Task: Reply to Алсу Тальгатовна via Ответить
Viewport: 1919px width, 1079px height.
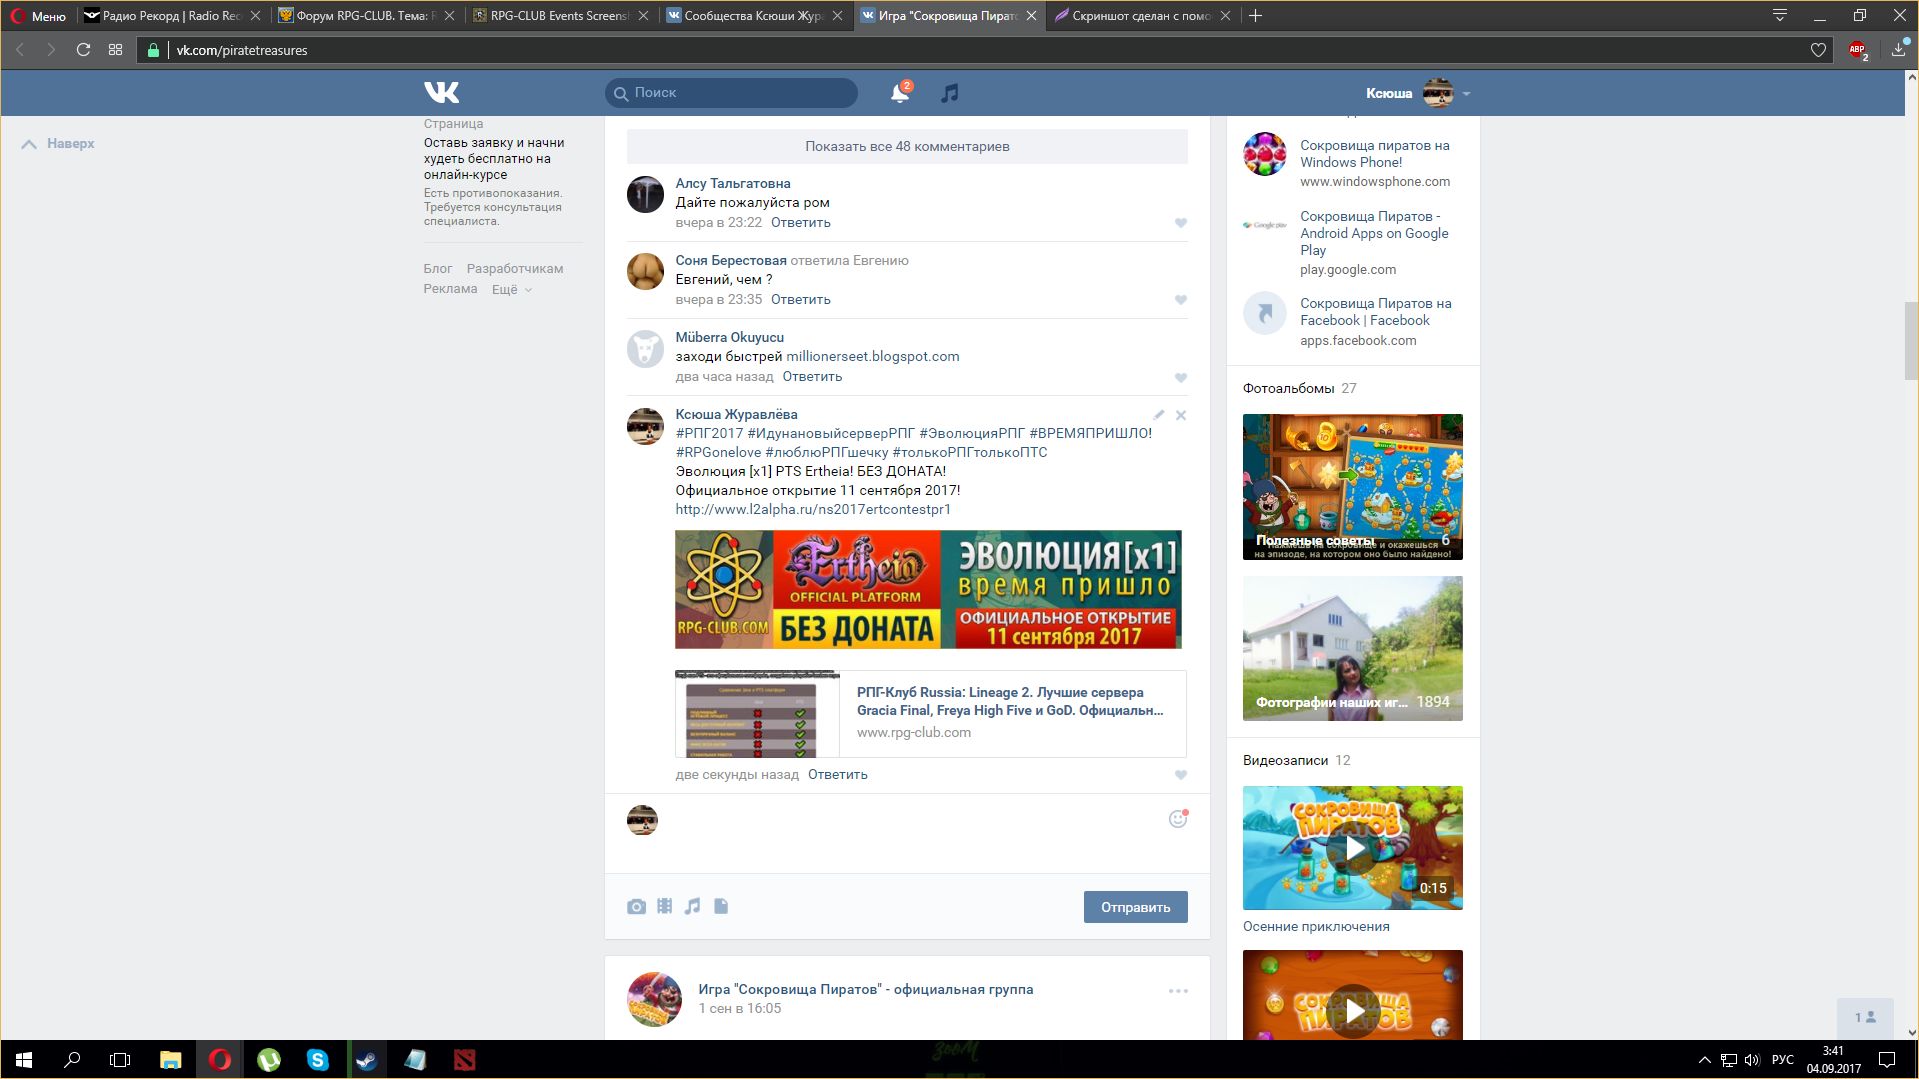Action: tap(800, 222)
